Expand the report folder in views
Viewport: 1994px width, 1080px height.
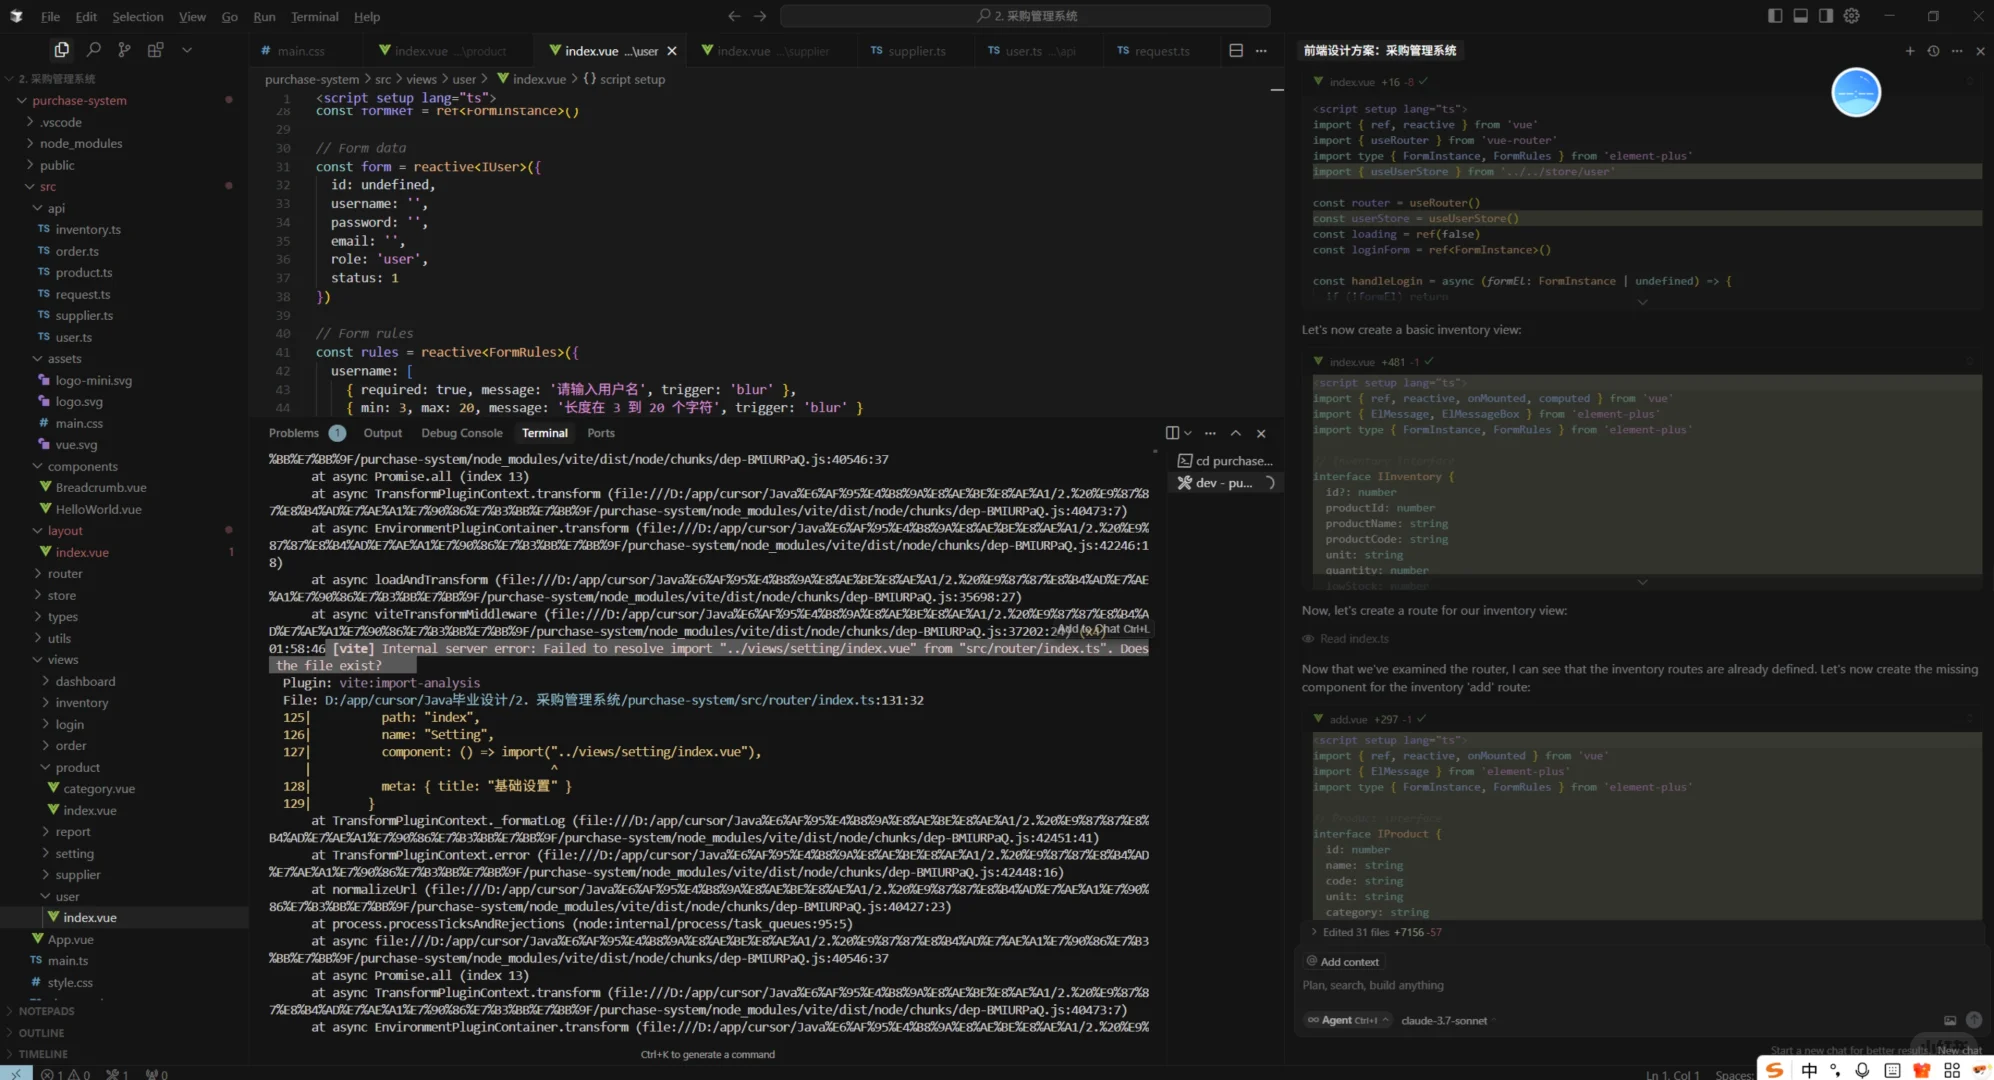[x=72, y=831]
